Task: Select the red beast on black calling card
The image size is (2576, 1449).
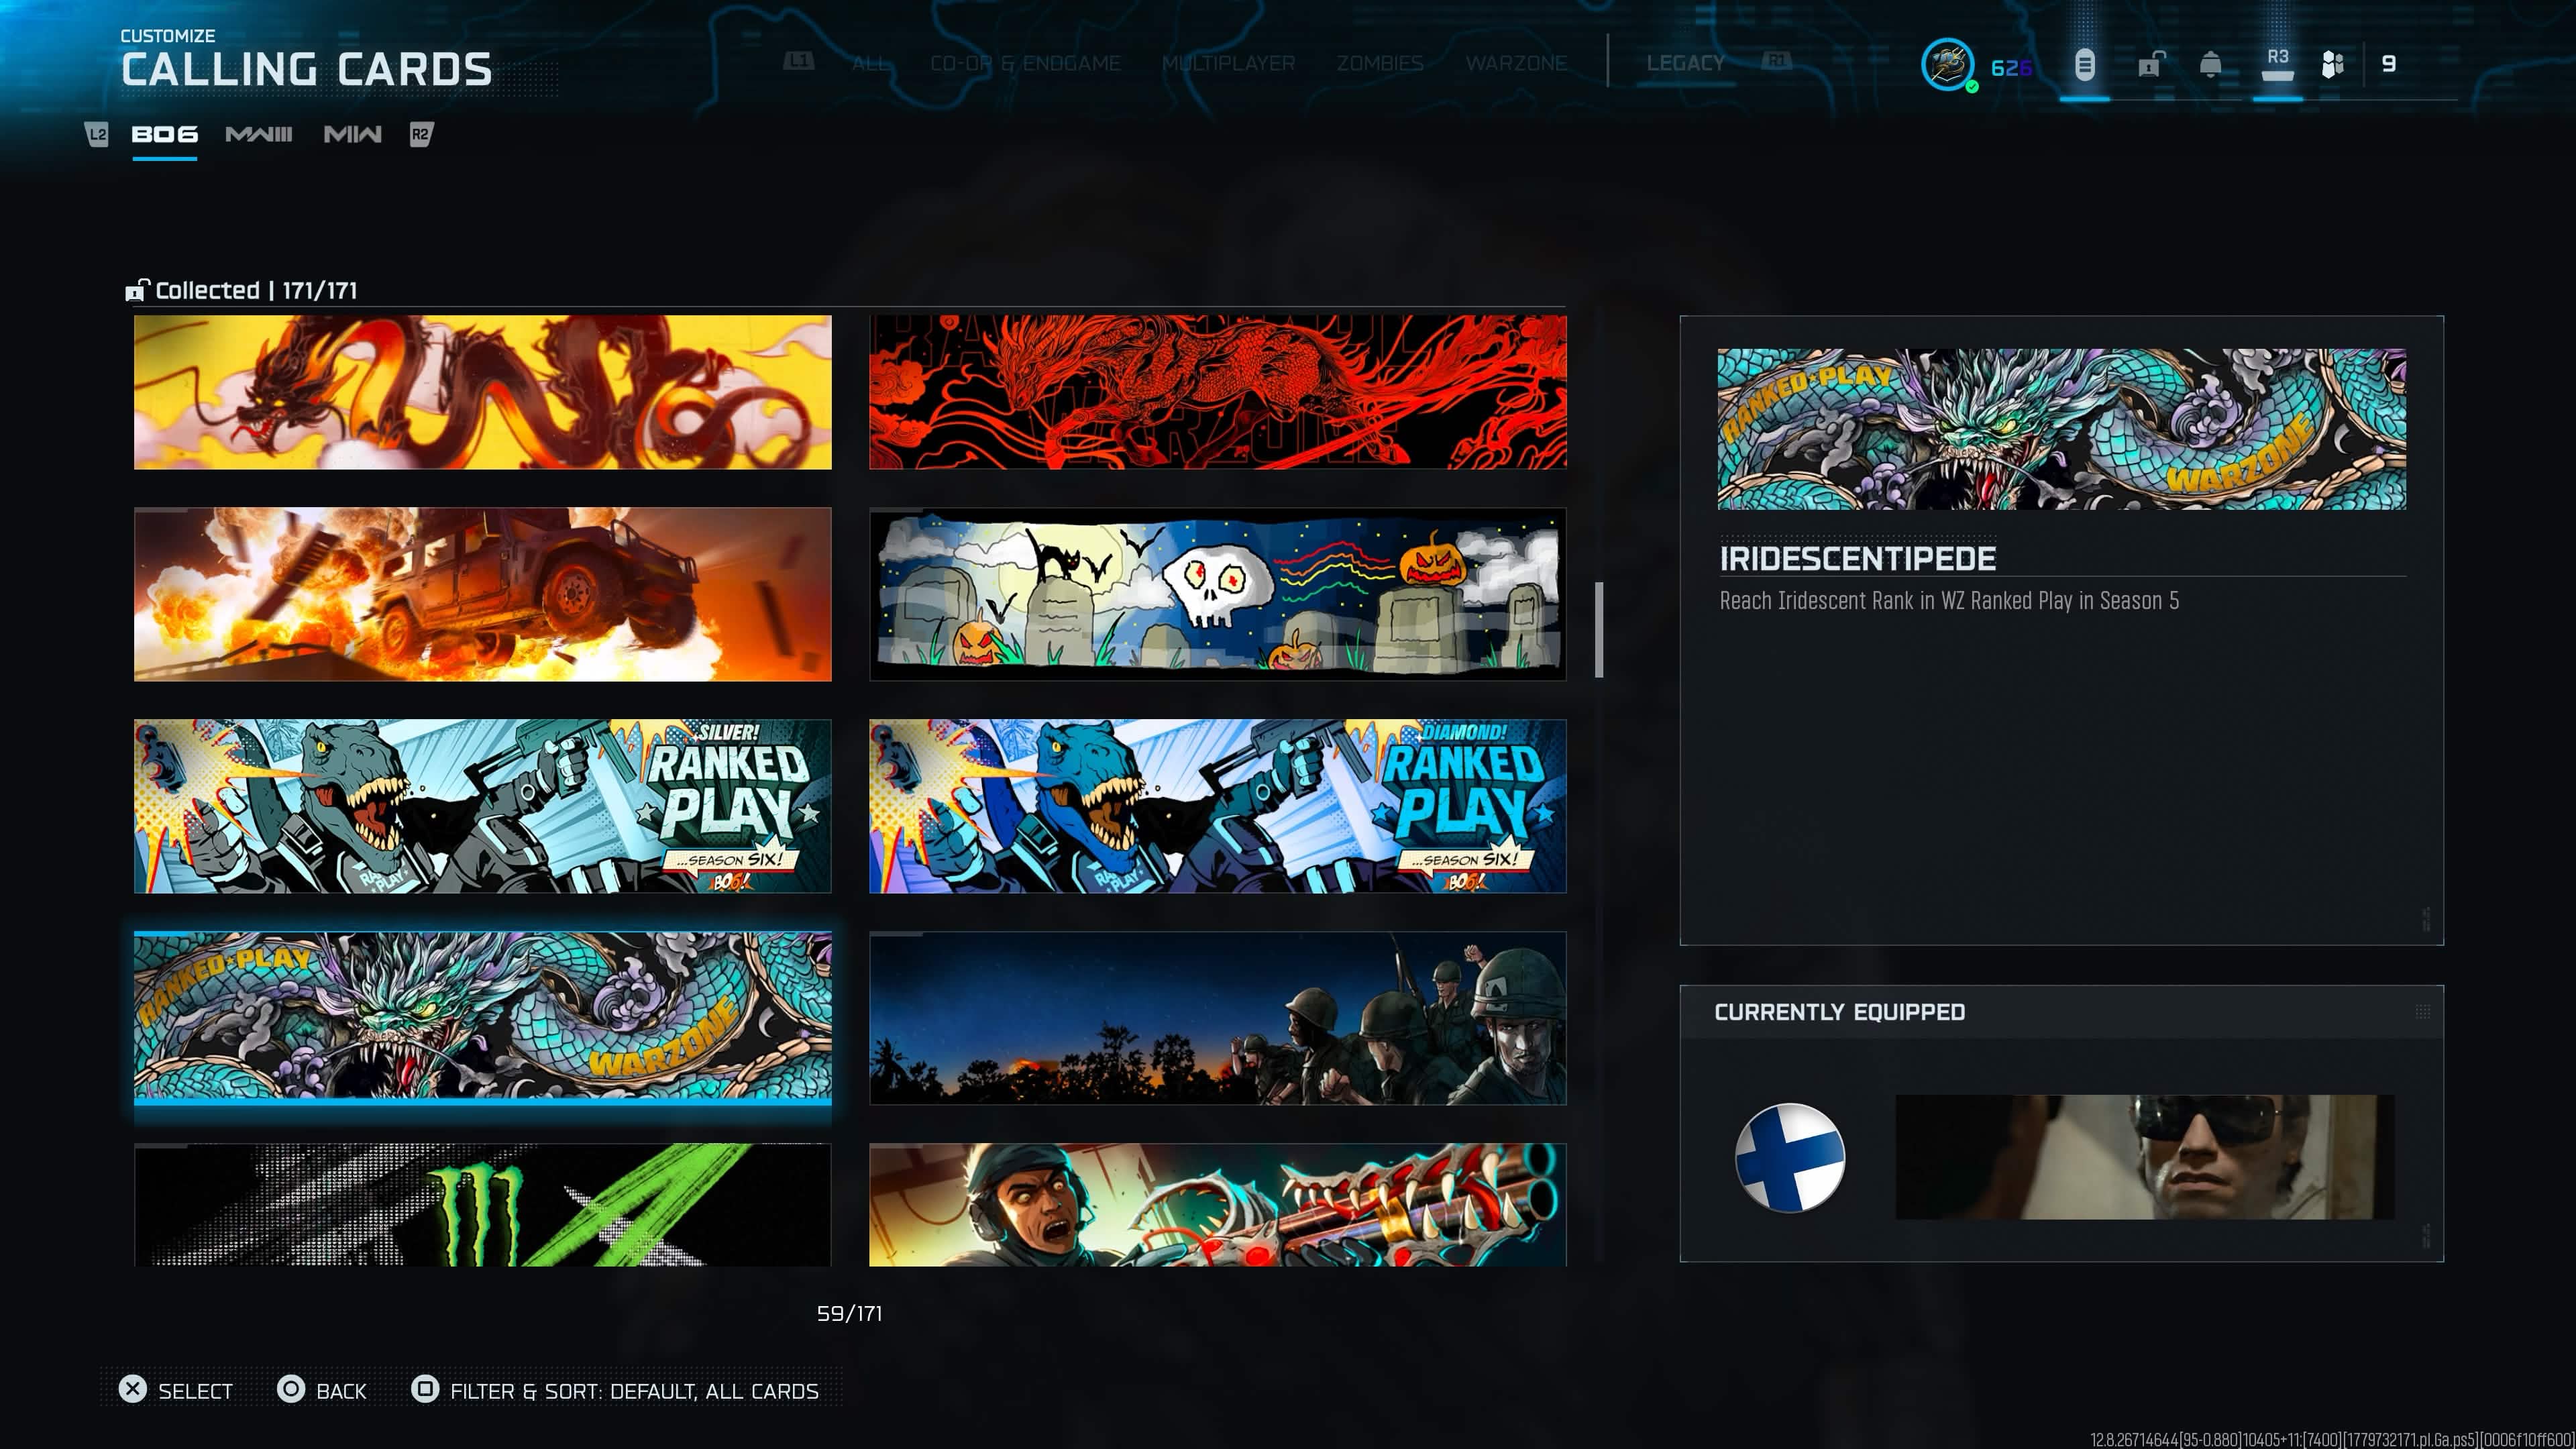Action: click(x=1218, y=392)
